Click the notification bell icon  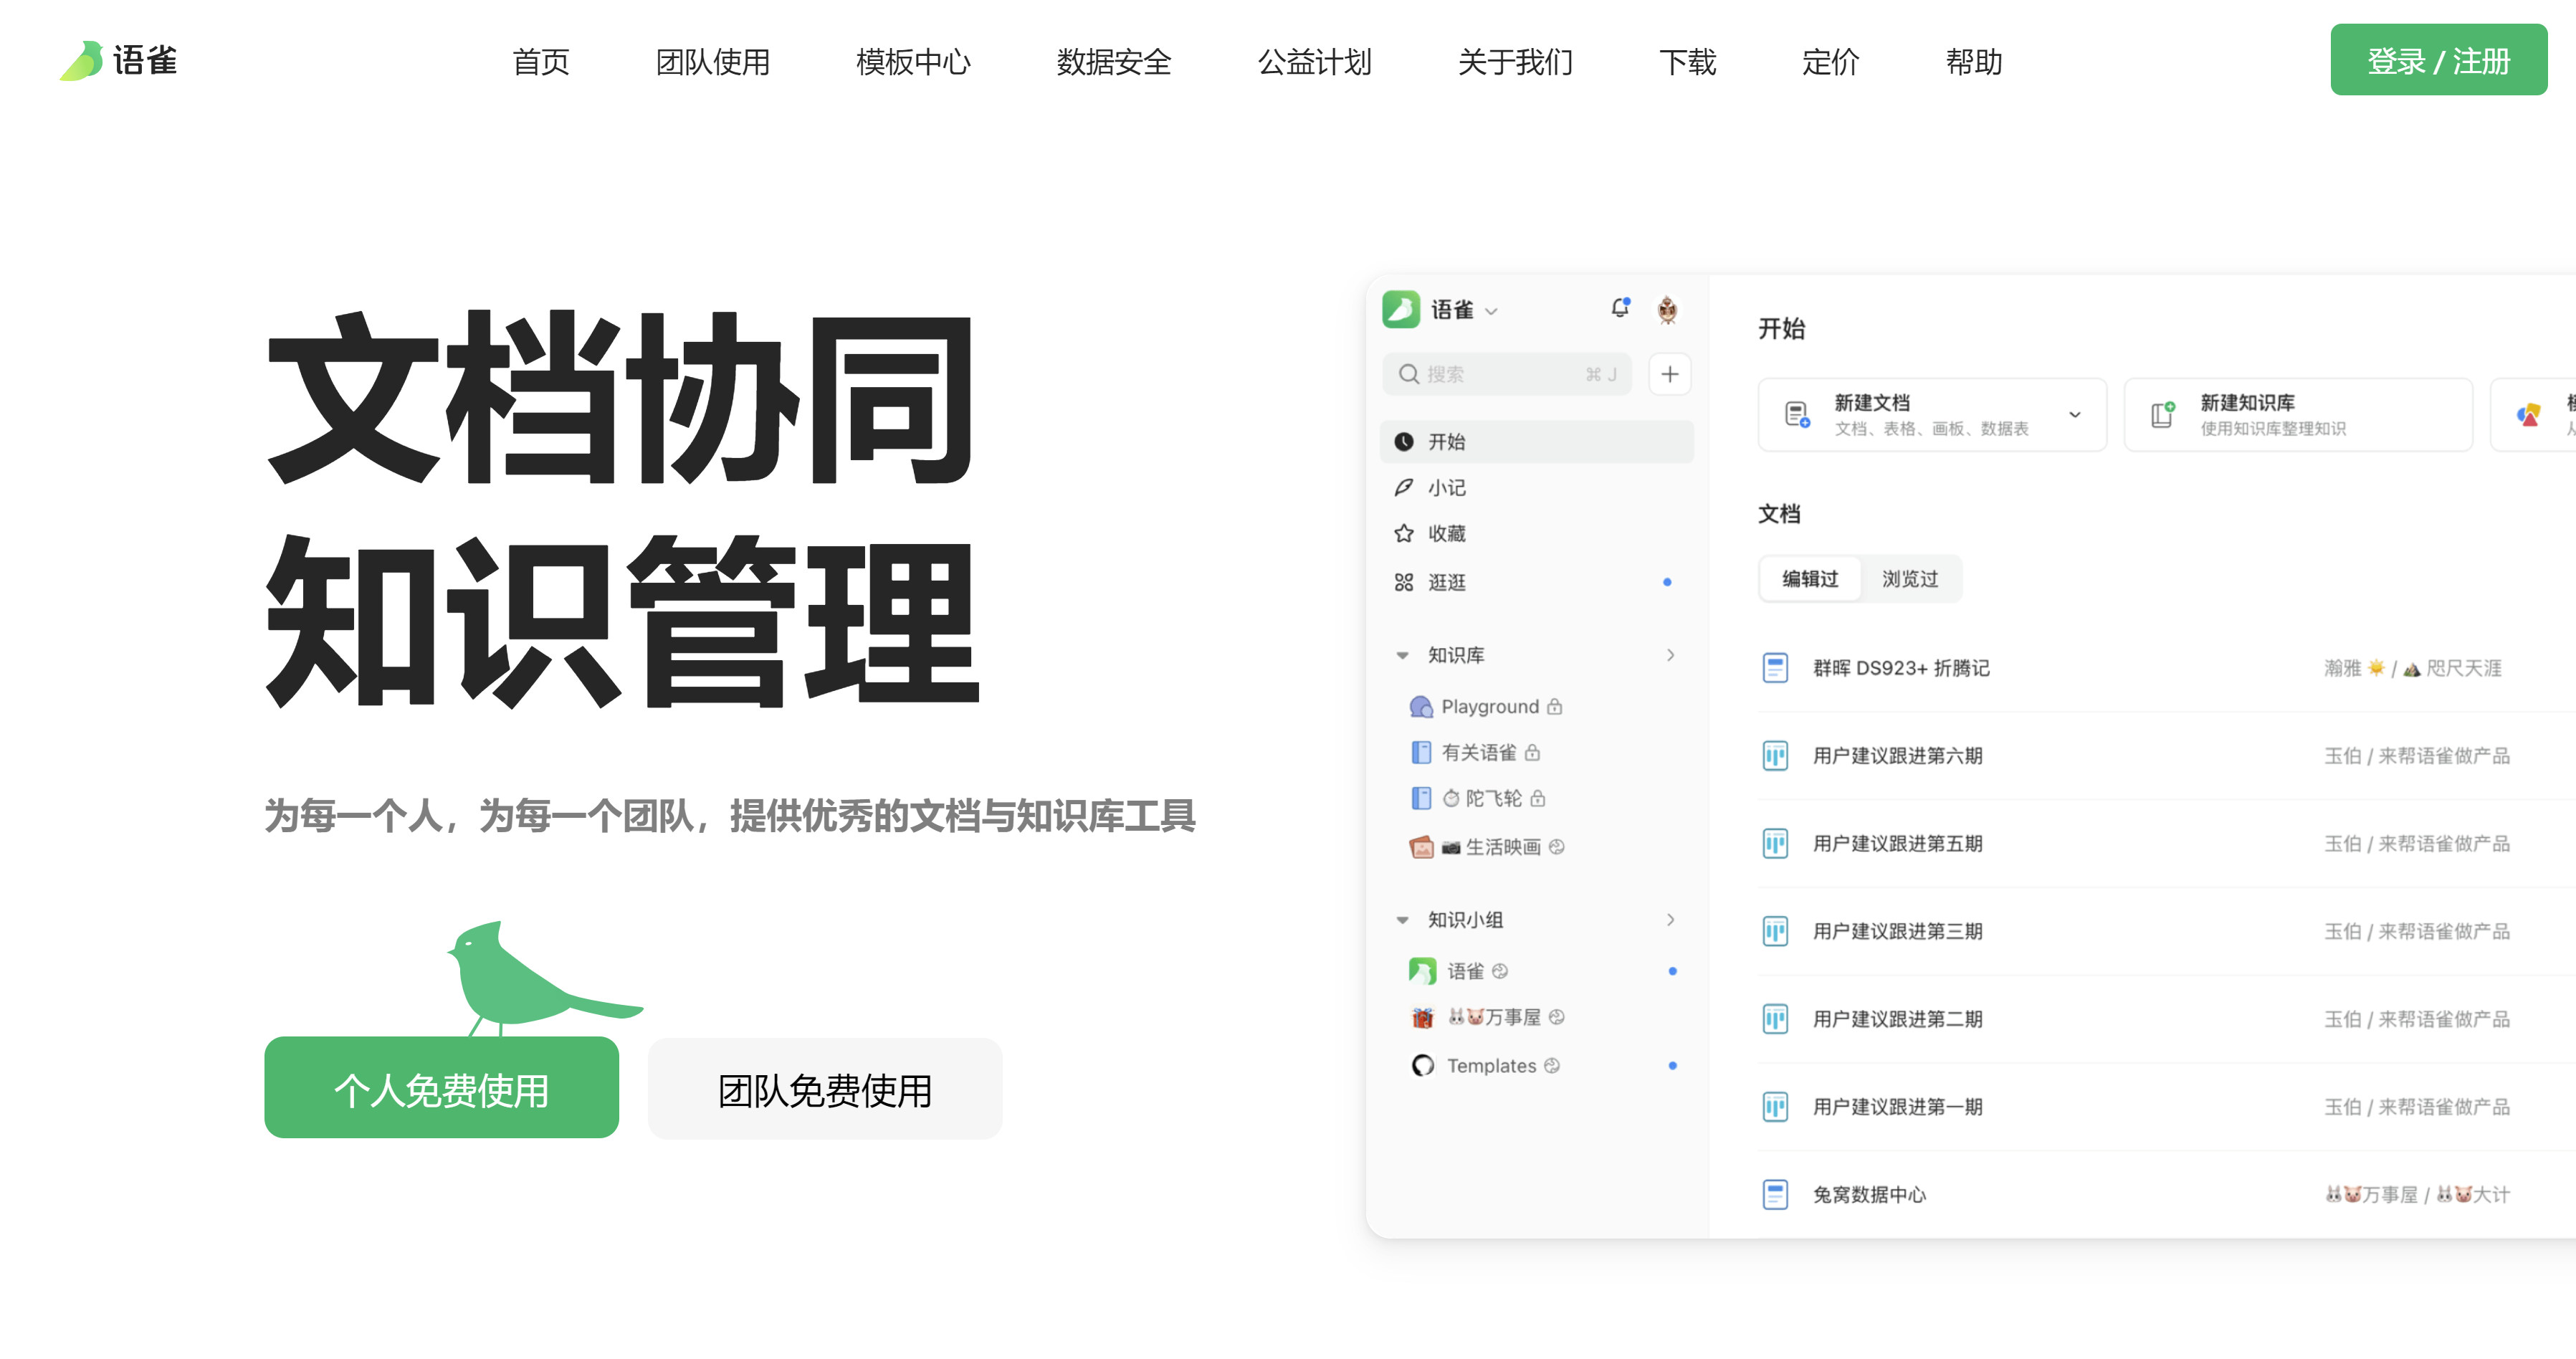click(1619, 309)
